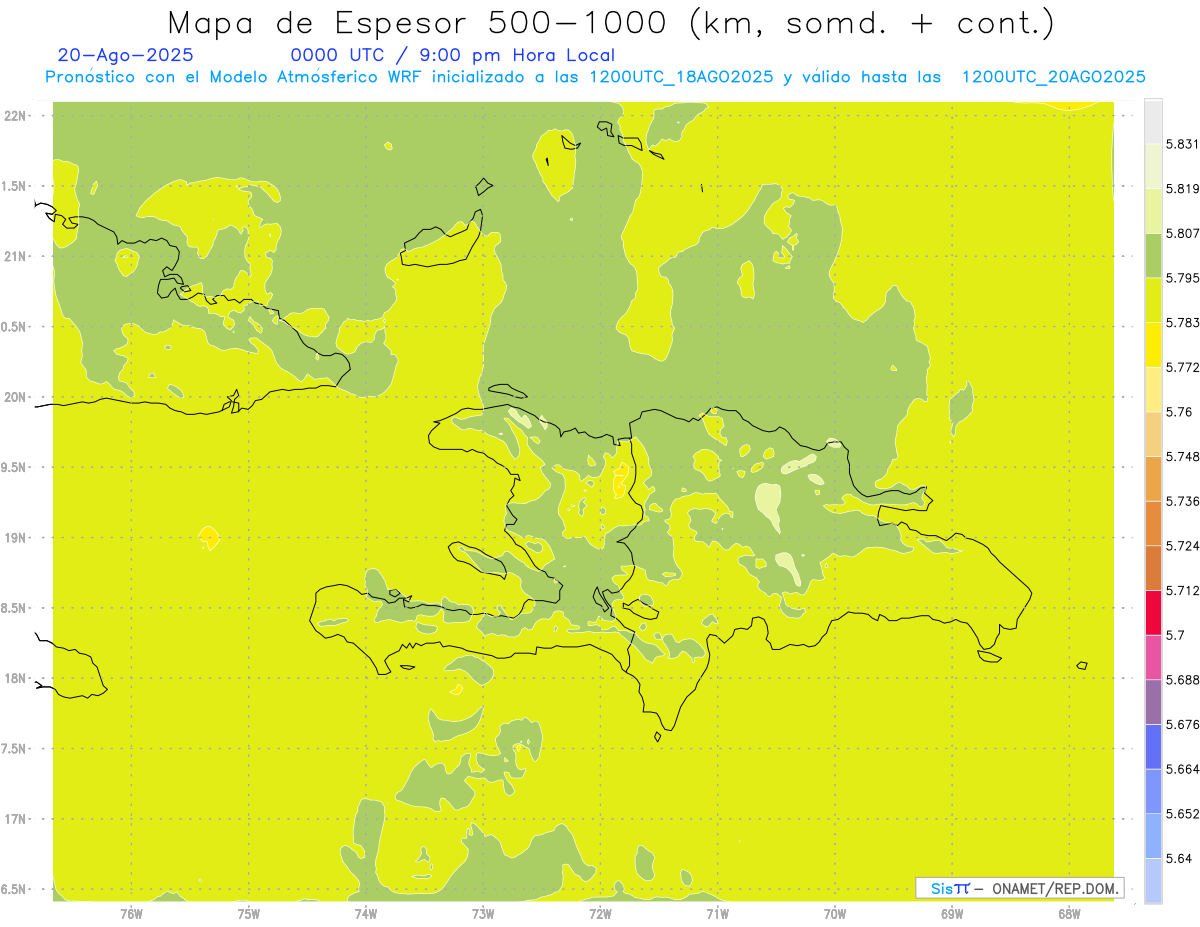This screenshot has height=927, width=1200.
Task: Pick the pink 5.688–5.7 colorbar swatch
Action: point(1154,657)
